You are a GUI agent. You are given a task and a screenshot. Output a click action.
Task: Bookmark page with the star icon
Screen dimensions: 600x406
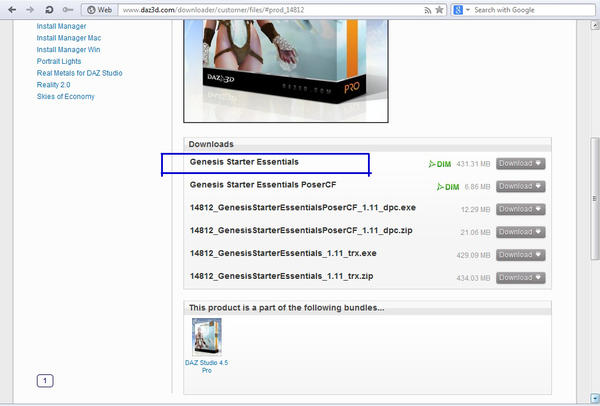coord(439,10)
